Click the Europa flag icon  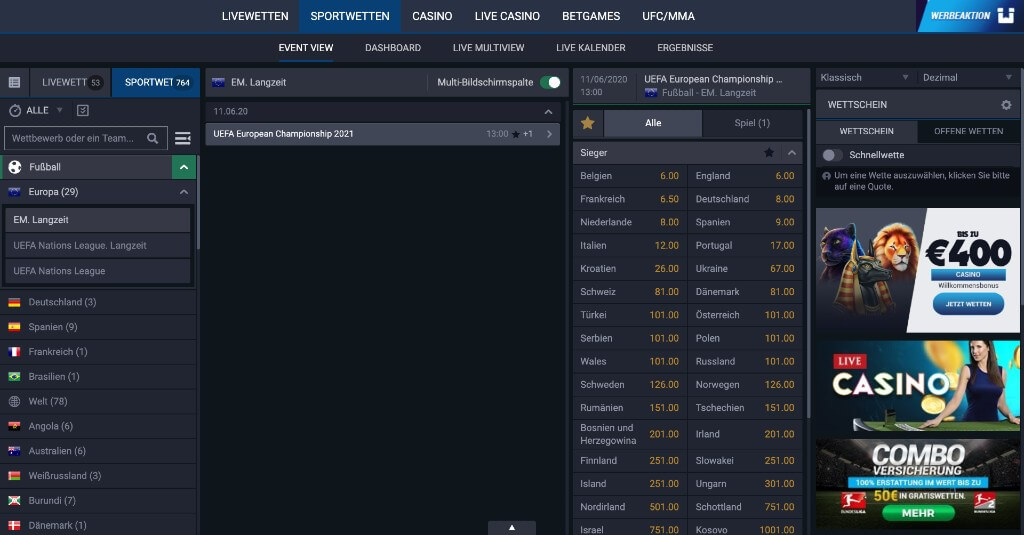[x=14, y=192]
